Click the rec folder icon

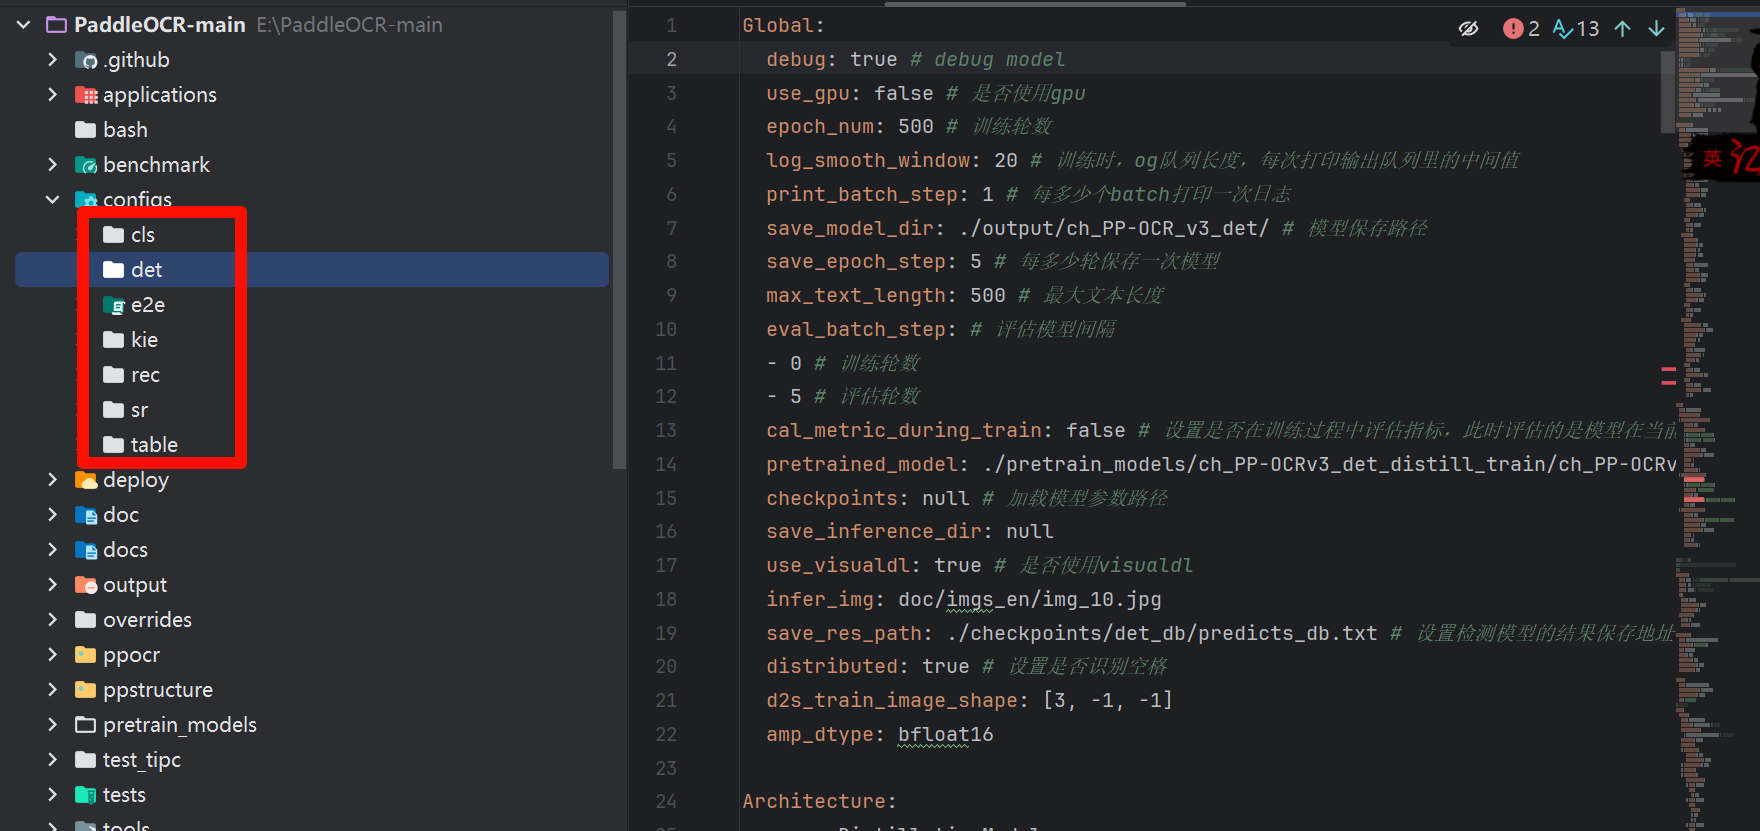click(114, 375)
